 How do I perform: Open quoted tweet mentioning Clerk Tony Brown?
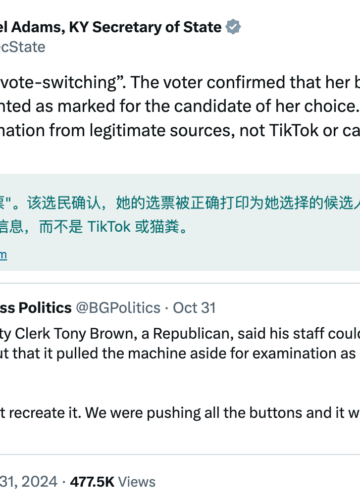180,333
